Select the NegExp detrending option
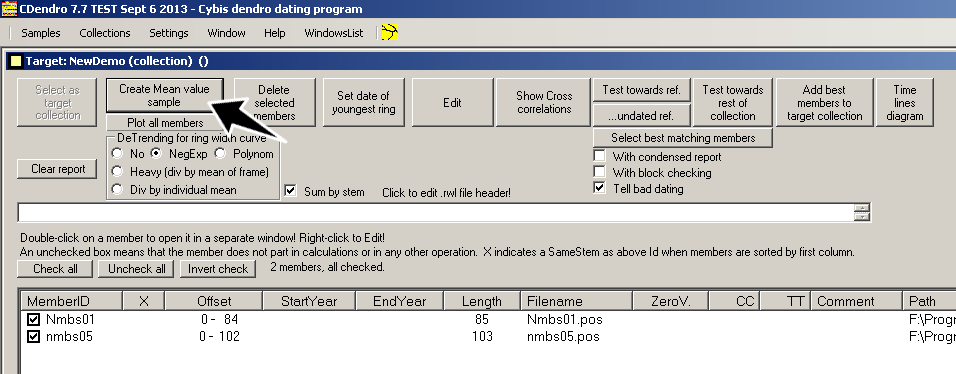Screen dimensions: 956x374 pyautogui.click(x=156, y=154)
